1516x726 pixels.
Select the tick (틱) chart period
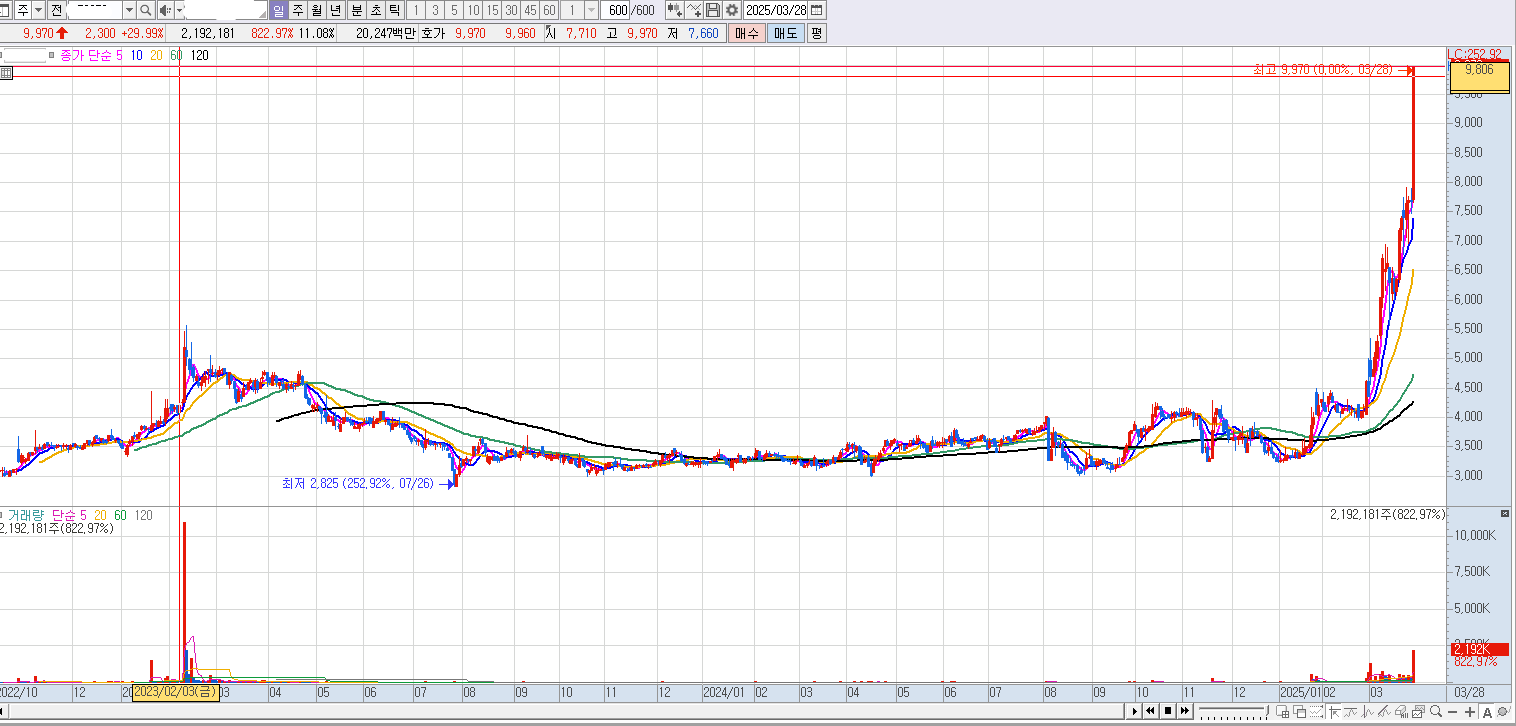click(x=394, y=10)
